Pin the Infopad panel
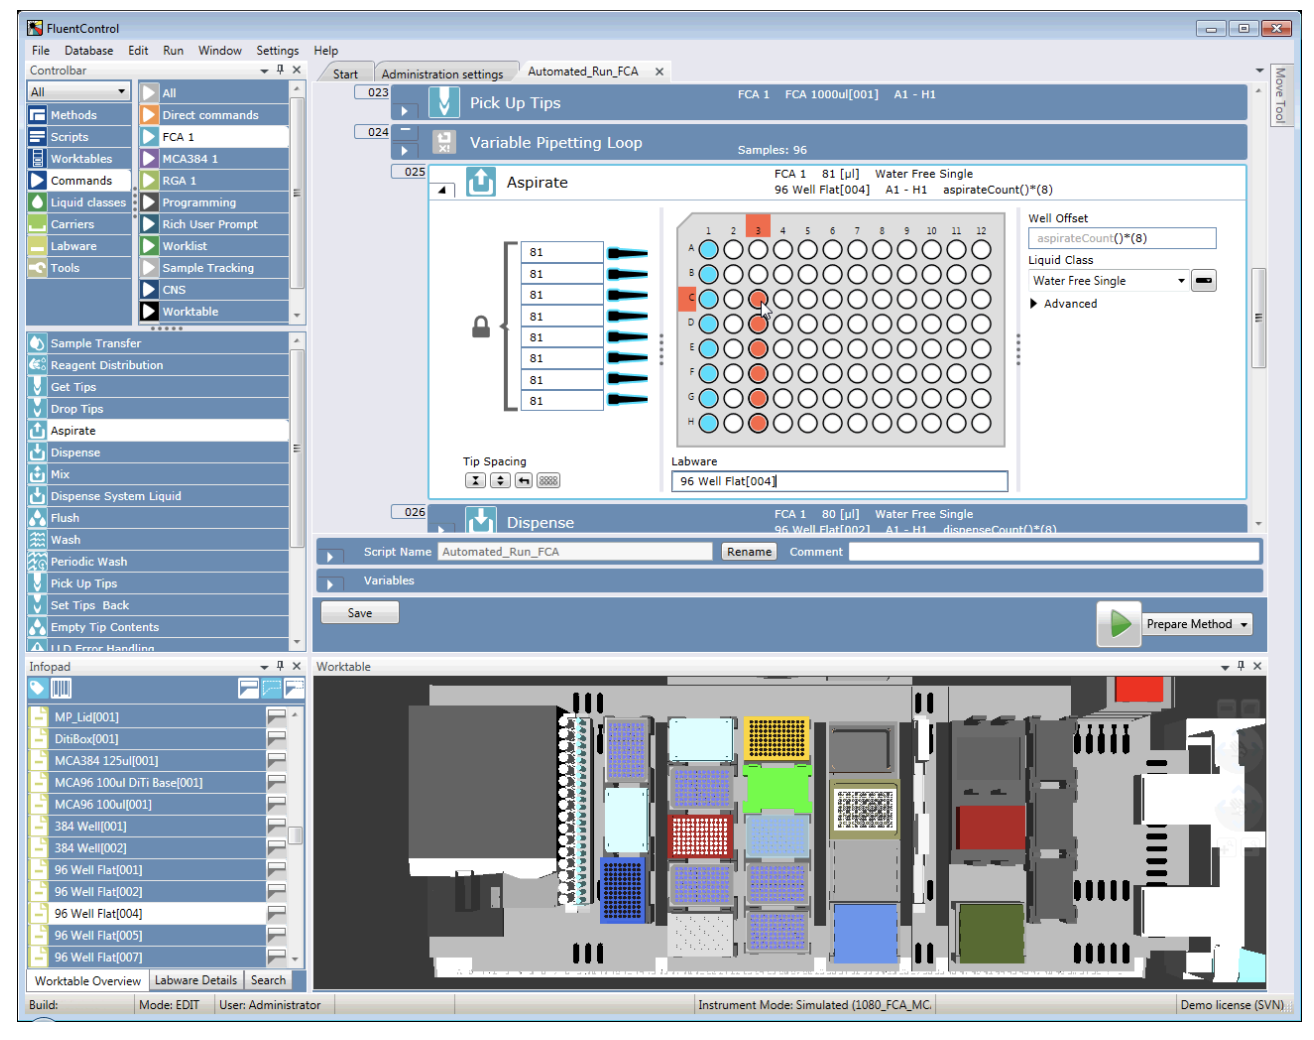The width and height of the screenshot is (1314, 1040). tap(280, 666)
